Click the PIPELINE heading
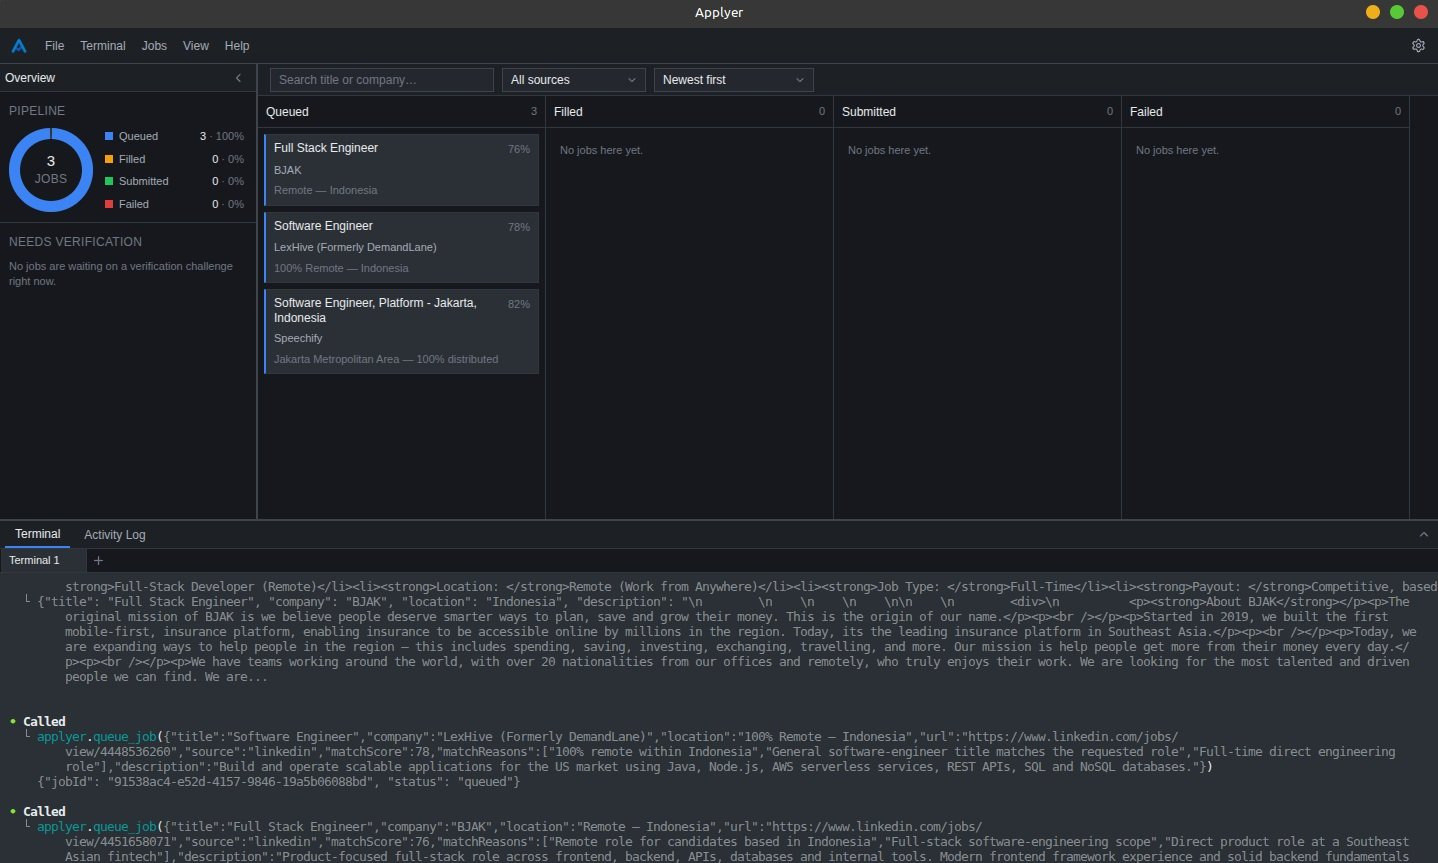 [37, 111]
